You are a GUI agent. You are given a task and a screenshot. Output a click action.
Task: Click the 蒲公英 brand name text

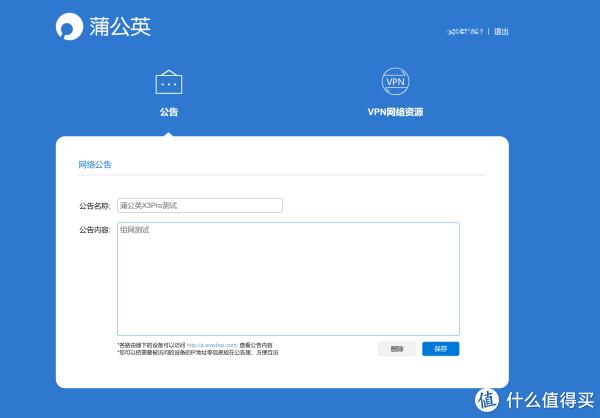tap(120, 26)
